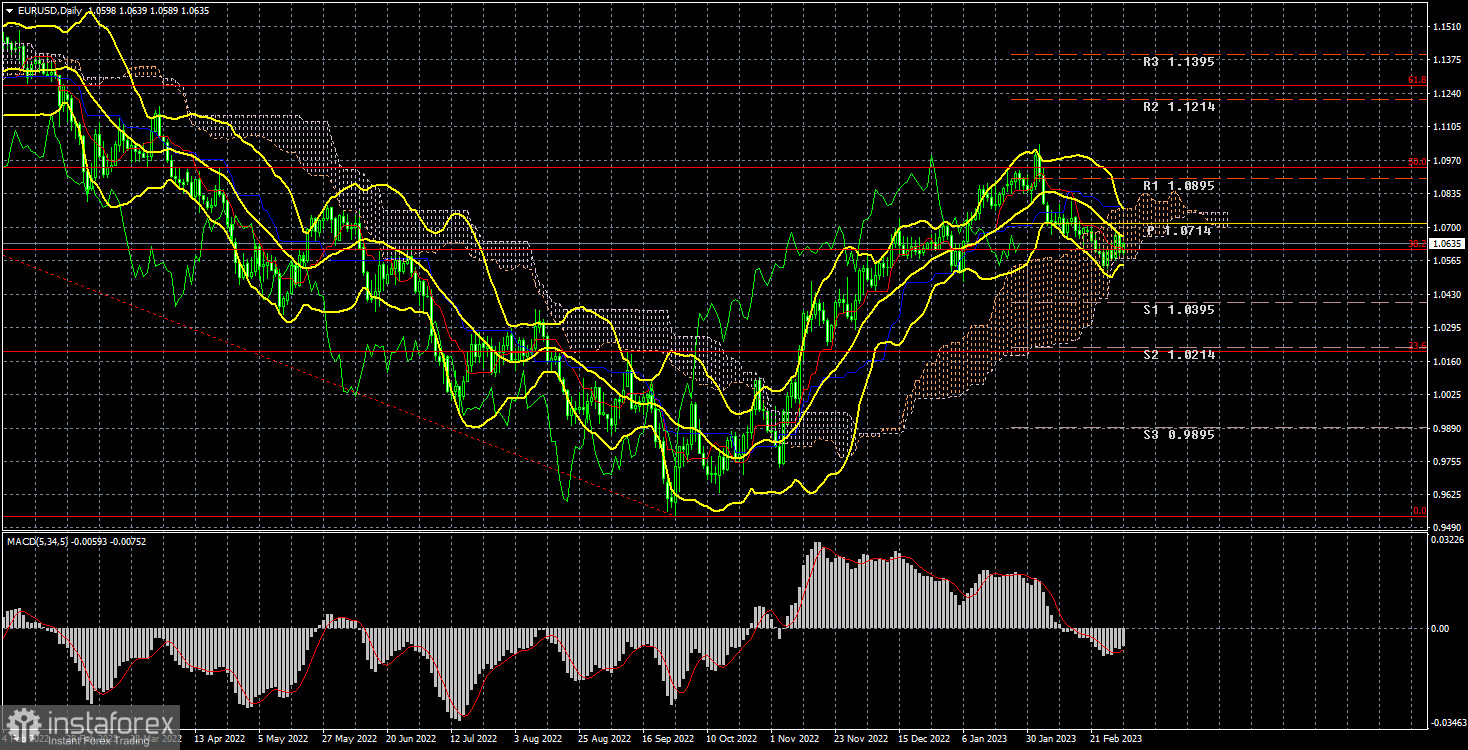
Task: Select the R2 1.1214 resistance label
Action: pyautogui.click(x=1180, y=107)
